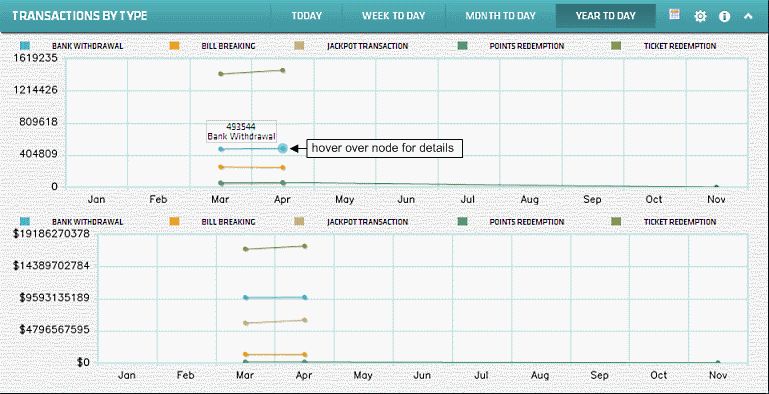Viewport: 769px width, 394px height.
Task: Collapse the Transactions By Type panel
Action: (748, 16)
